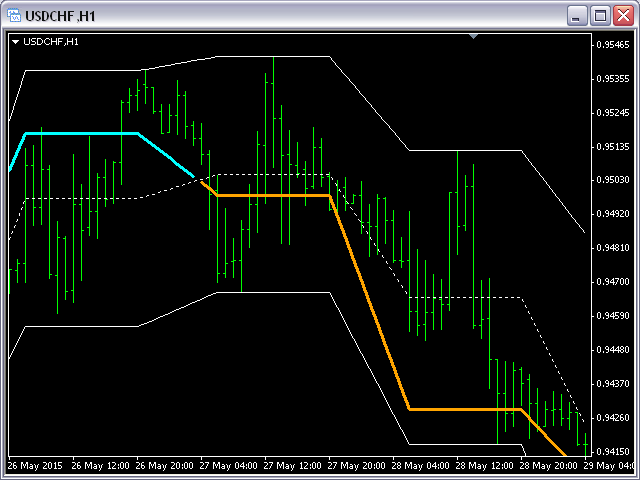
Task: Click the 0.95465 price scale label
Action: (x=611, y=45)
